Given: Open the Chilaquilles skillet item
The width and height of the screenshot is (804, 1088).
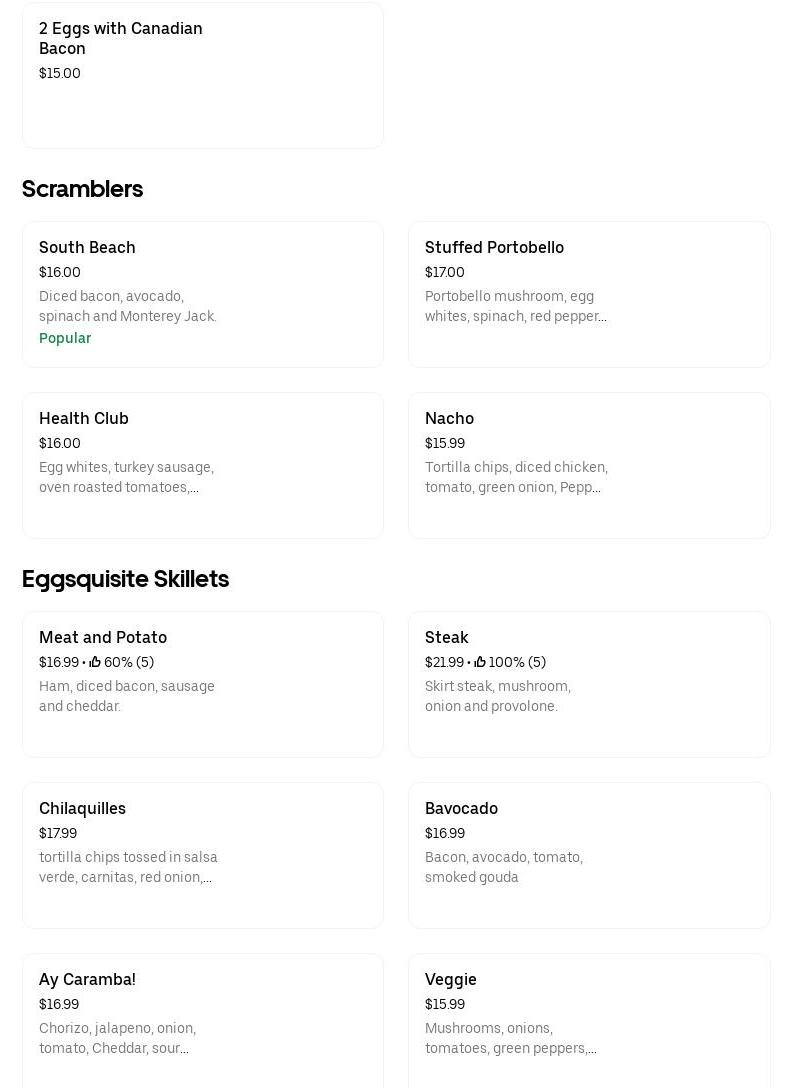Looking at the screenshot, I should click(x=82, y=808).
